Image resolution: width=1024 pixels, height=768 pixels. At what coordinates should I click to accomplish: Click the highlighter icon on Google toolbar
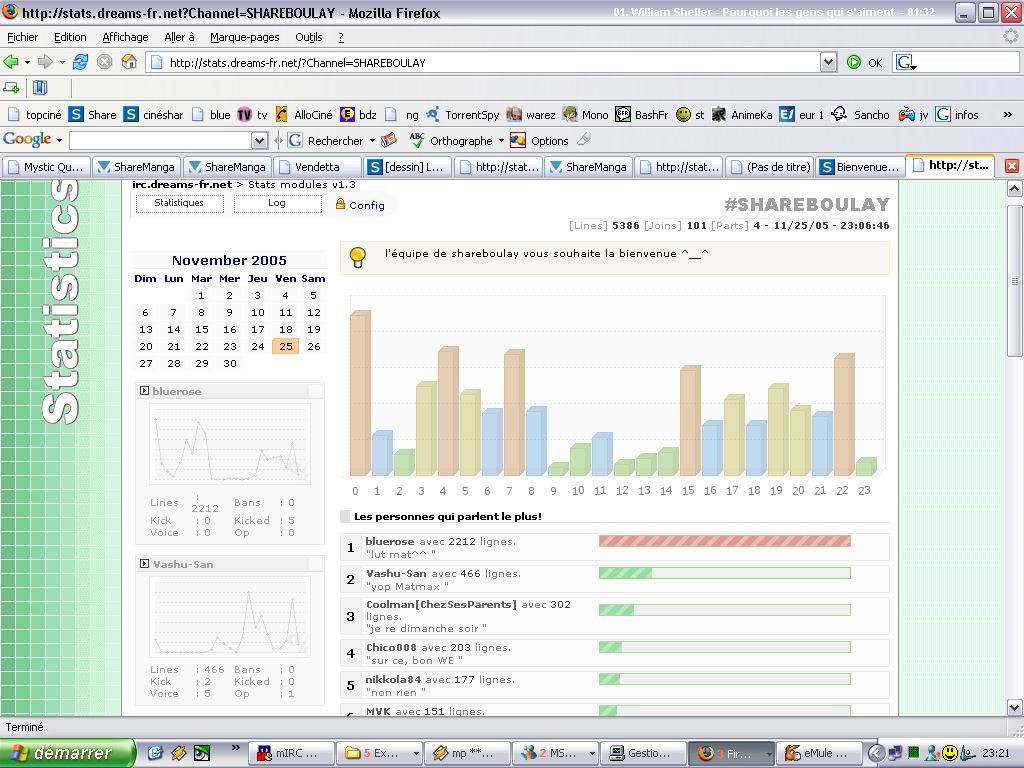[584, 139]
